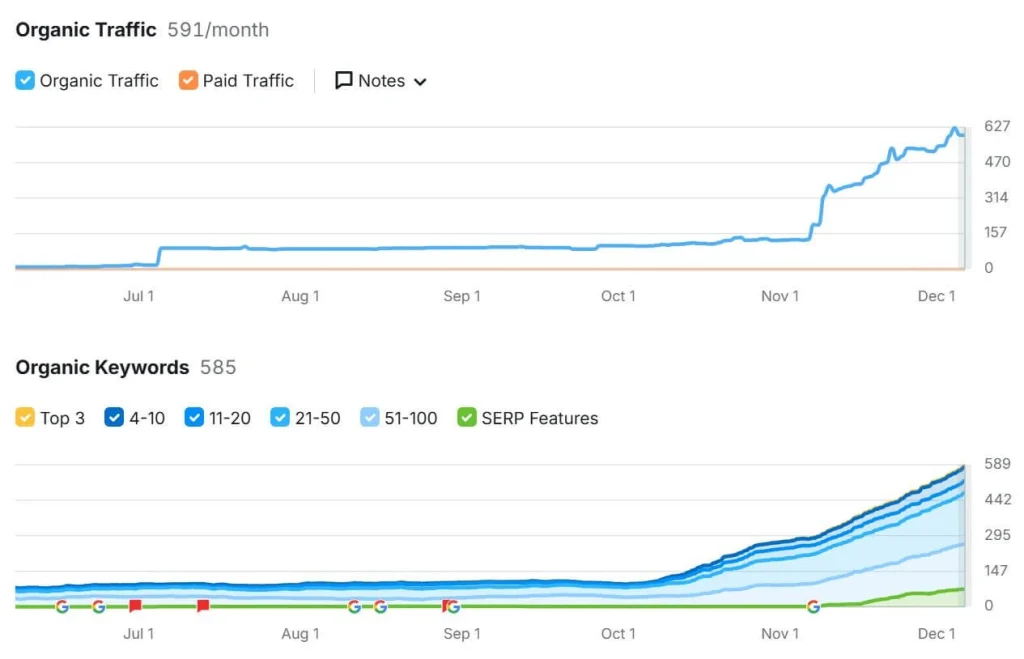This screenshot has height=659, width=1024.
Task: Click the second Google marker before Jul 1
Action: [x=98, y=606]
